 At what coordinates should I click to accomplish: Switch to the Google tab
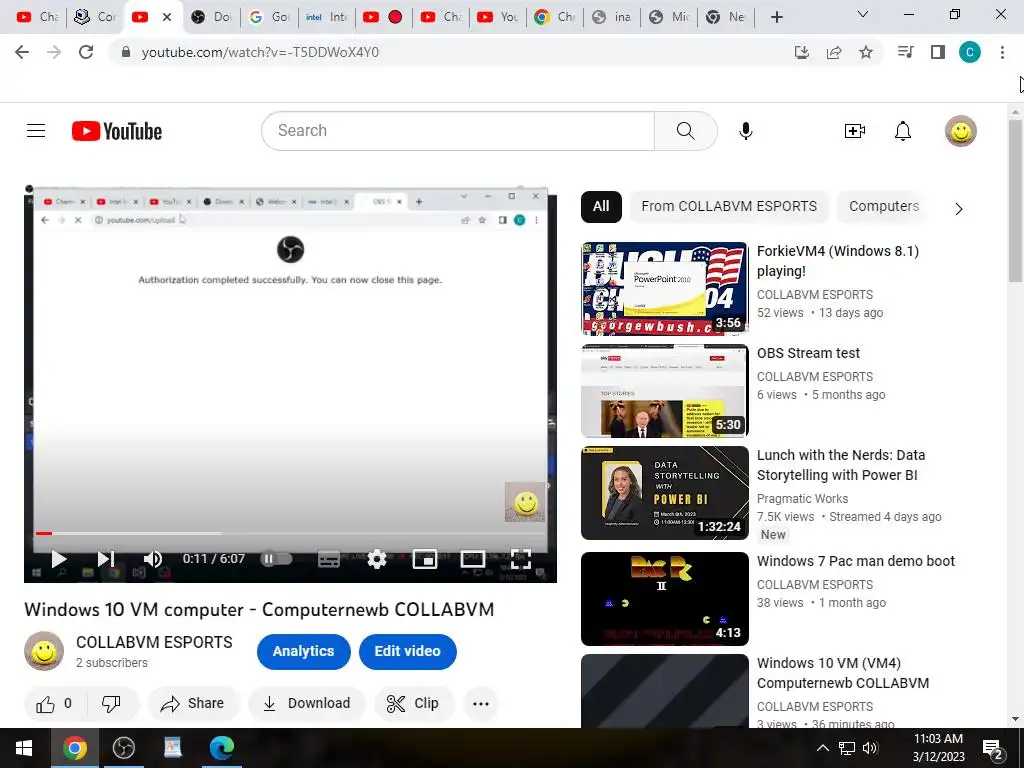[269, 17]
